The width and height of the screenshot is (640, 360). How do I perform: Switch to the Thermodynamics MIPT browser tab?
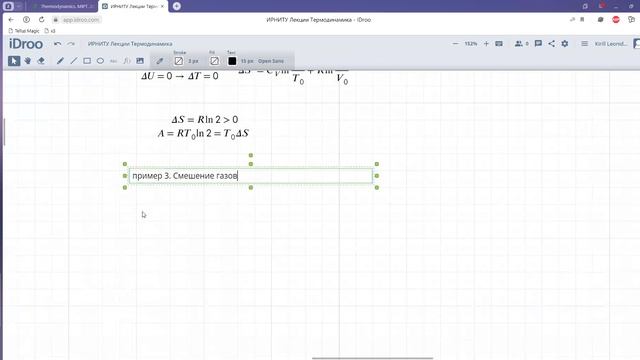point(64,6)
